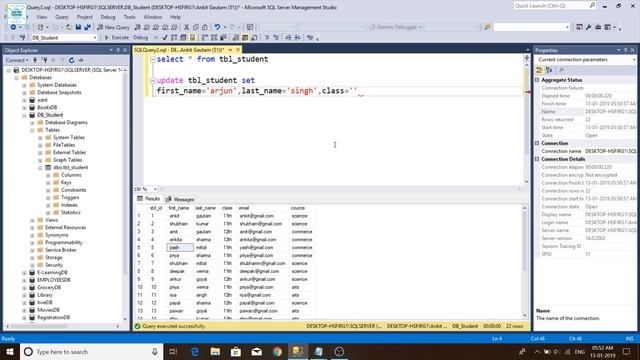Switch to the Results tab
The height and width of the screenshot is (360, 640).
point(149,199)
